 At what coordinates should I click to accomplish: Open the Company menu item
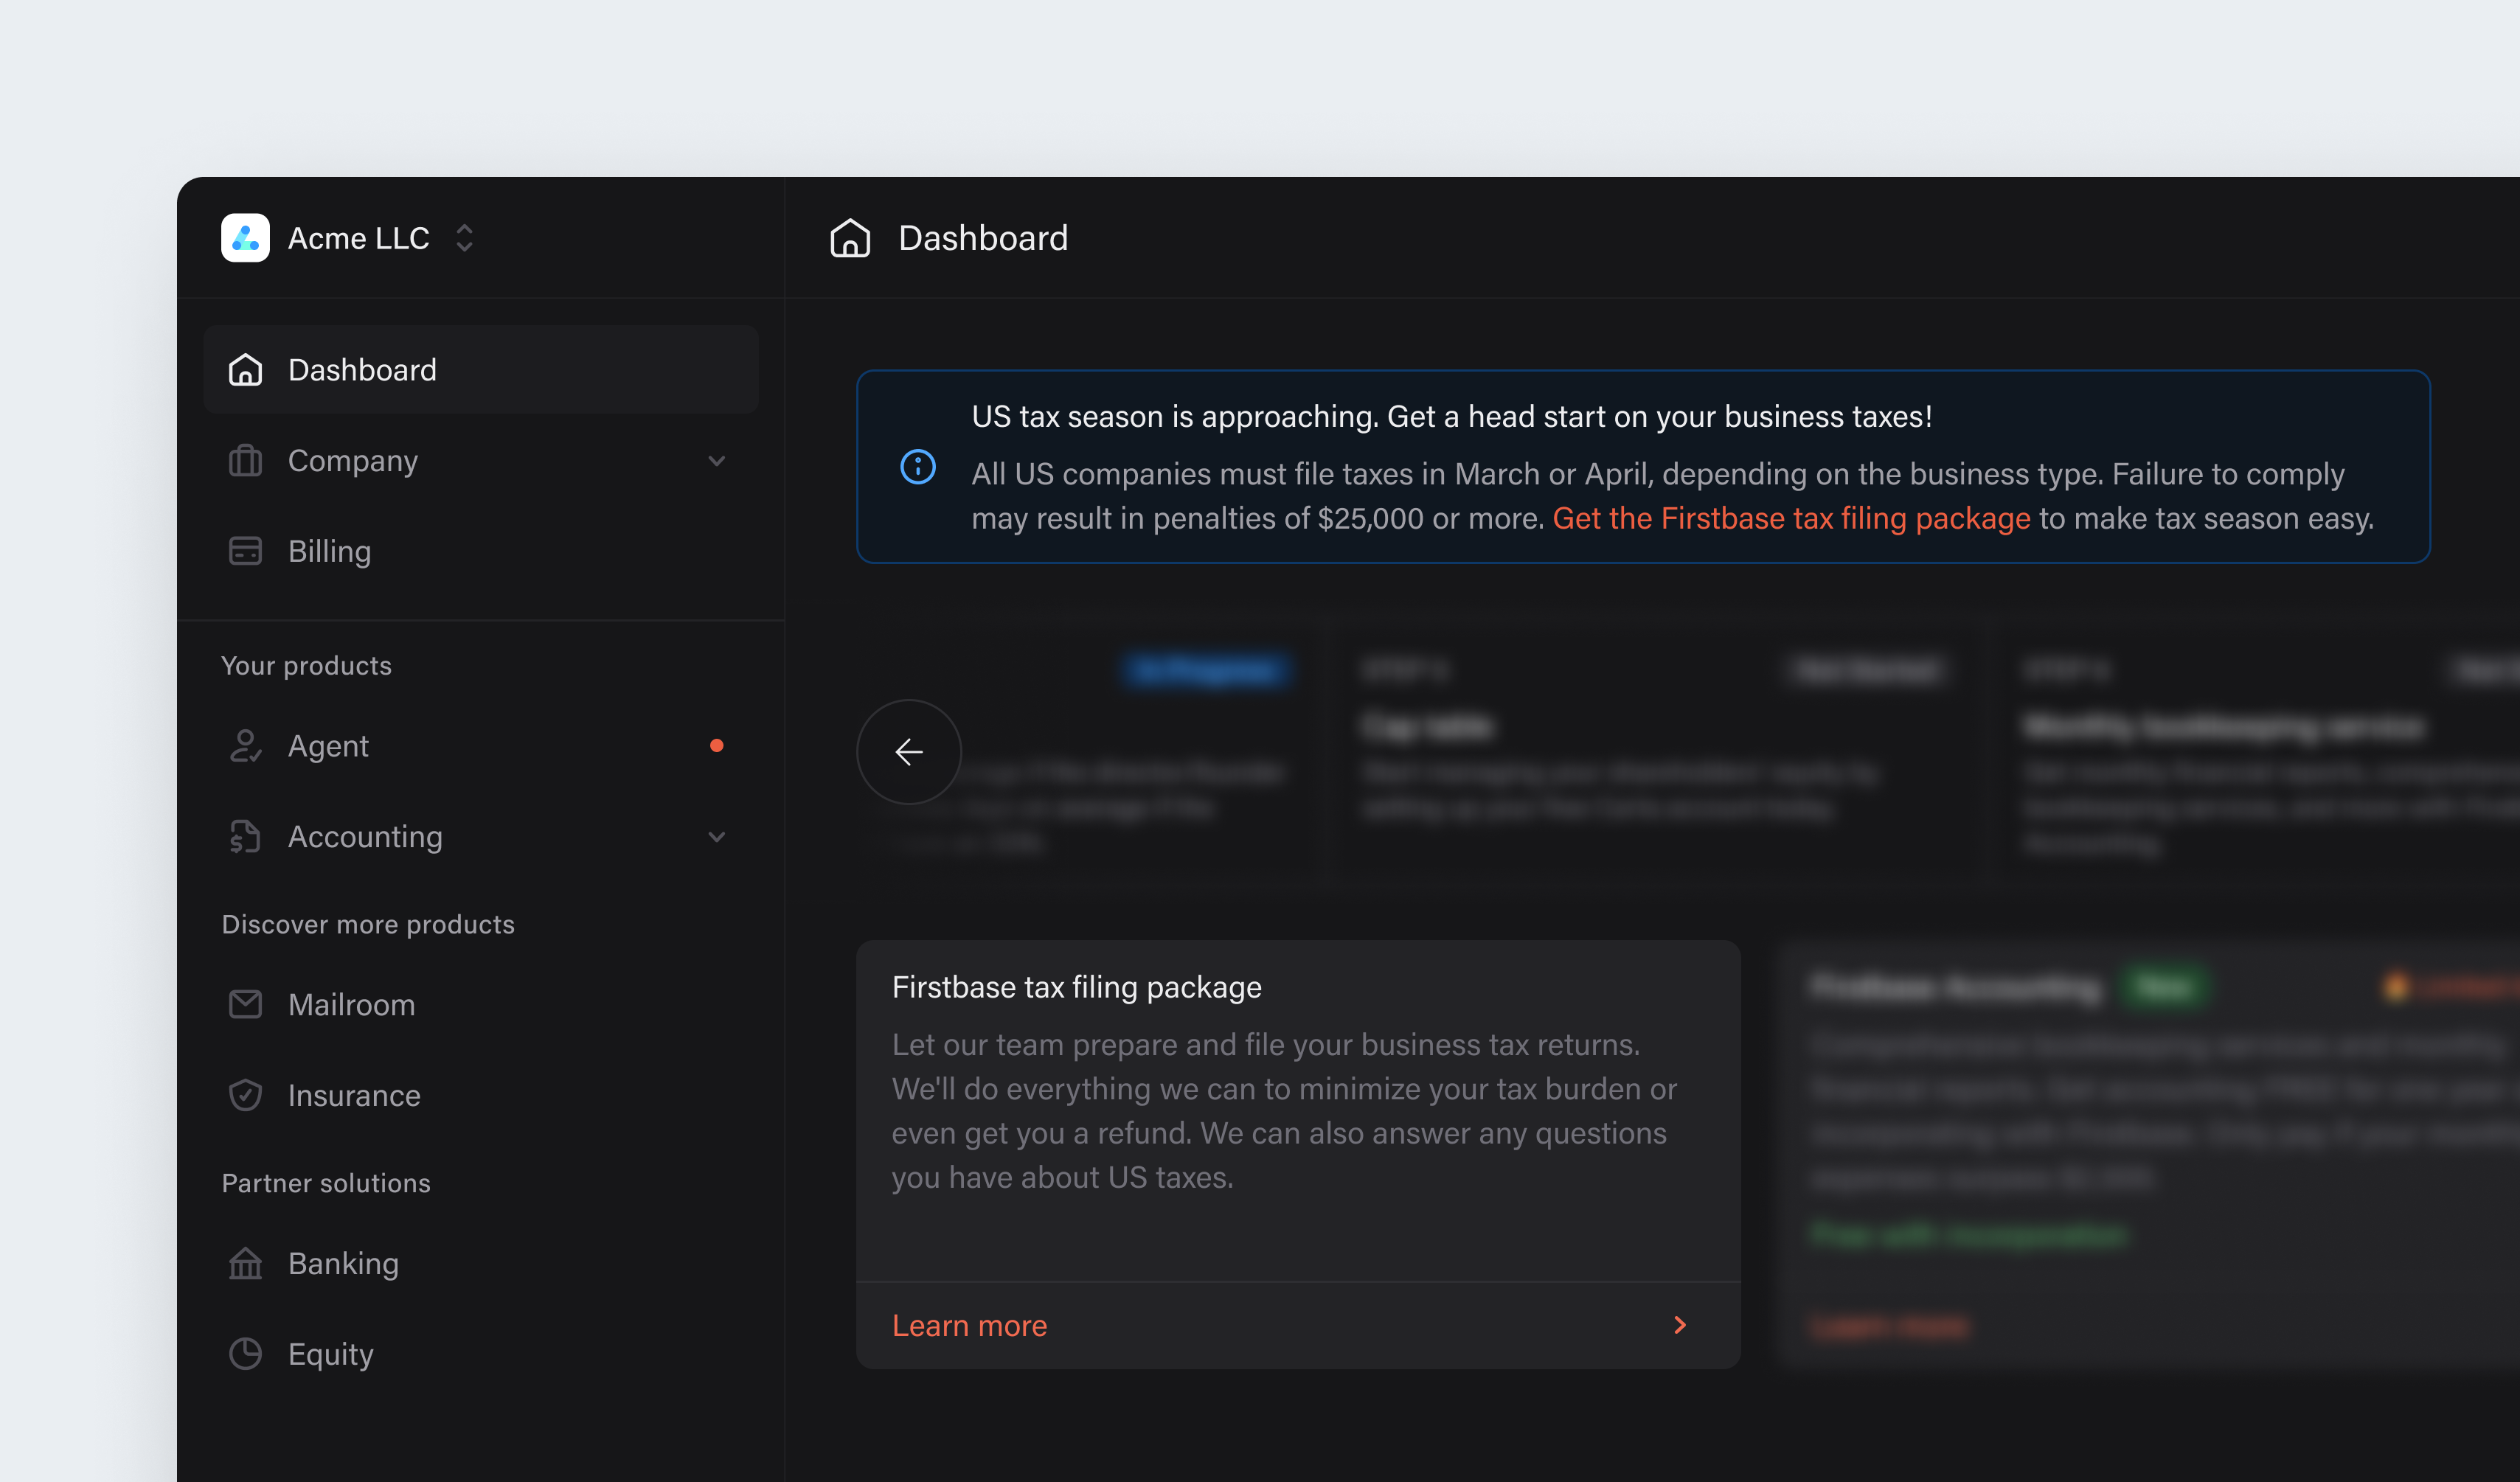[481, 461]
